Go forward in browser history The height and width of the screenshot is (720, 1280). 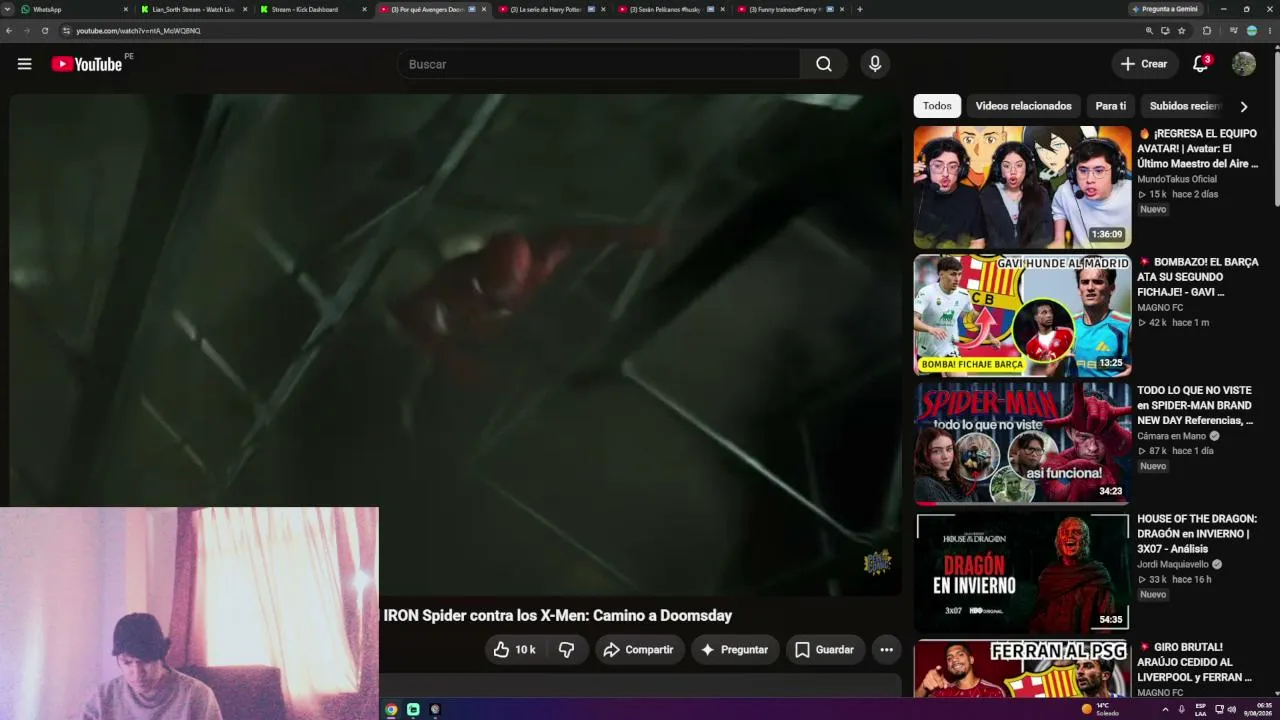(x=27, y=31)
